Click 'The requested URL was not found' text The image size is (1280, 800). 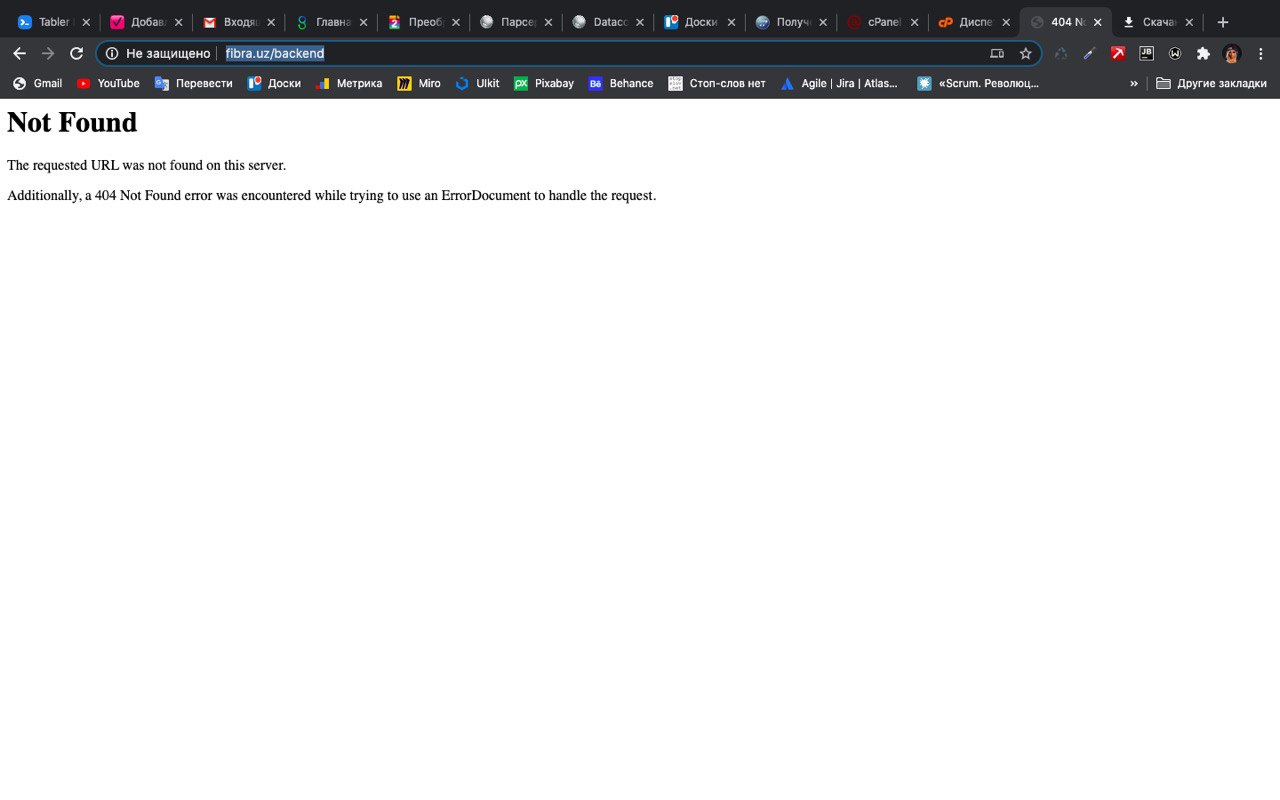pos(146,165)
